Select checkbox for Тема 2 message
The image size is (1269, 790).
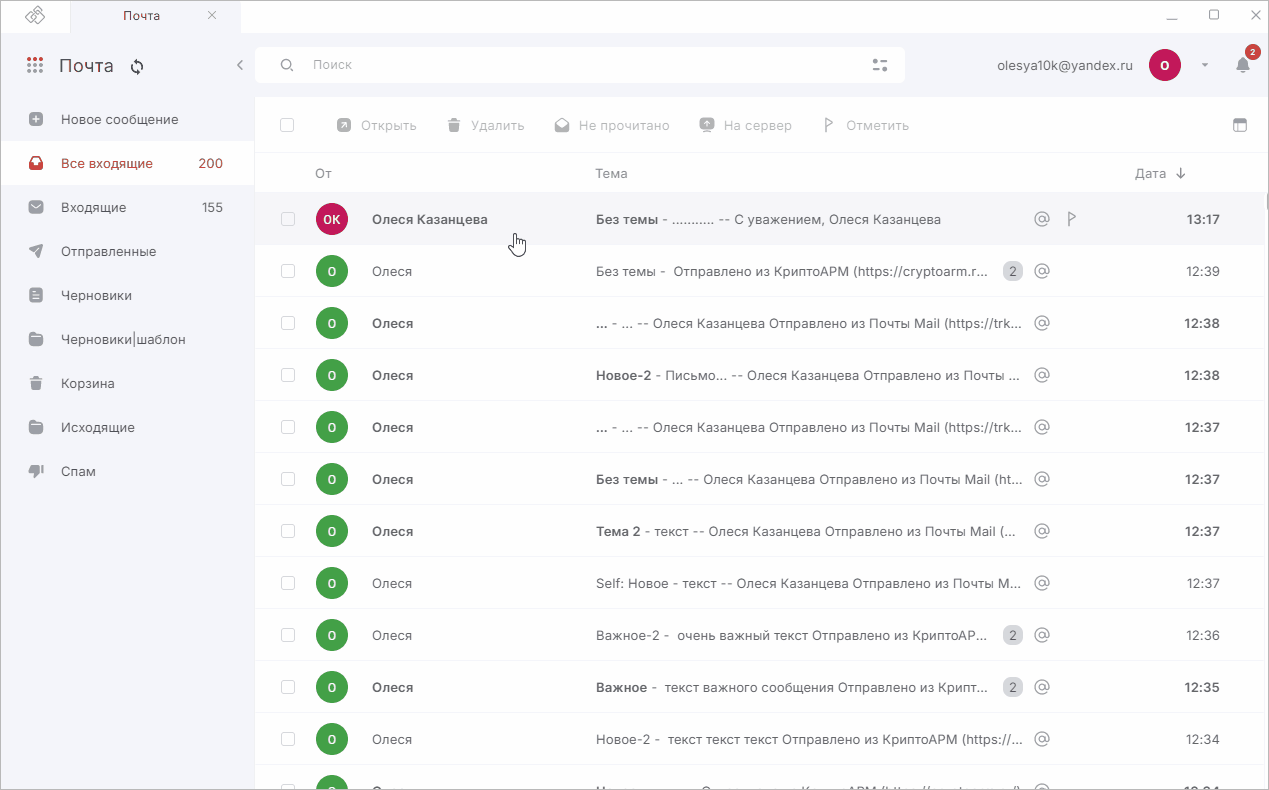point(288,531)
